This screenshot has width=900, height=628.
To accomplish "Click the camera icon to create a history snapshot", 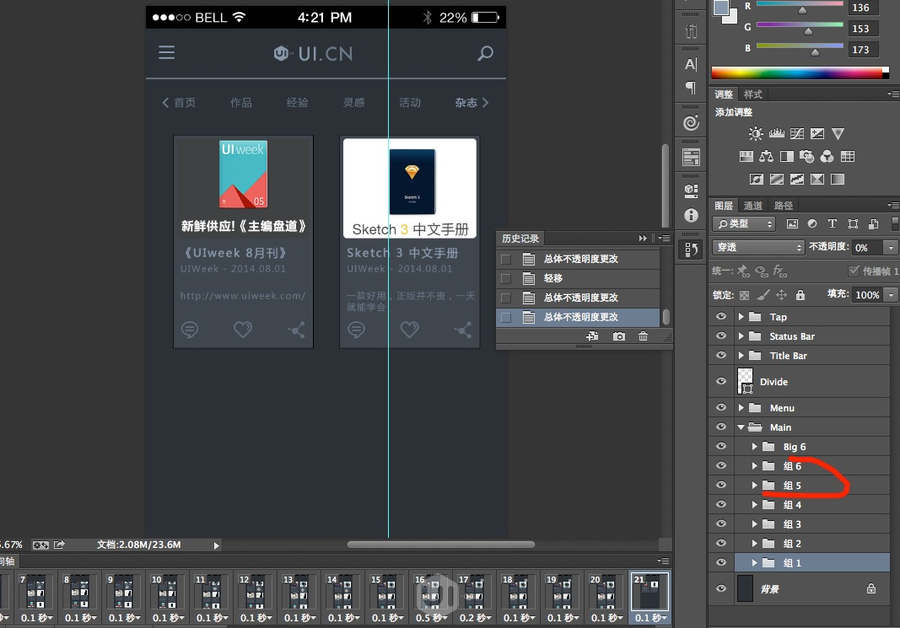I will pos(619,337).
